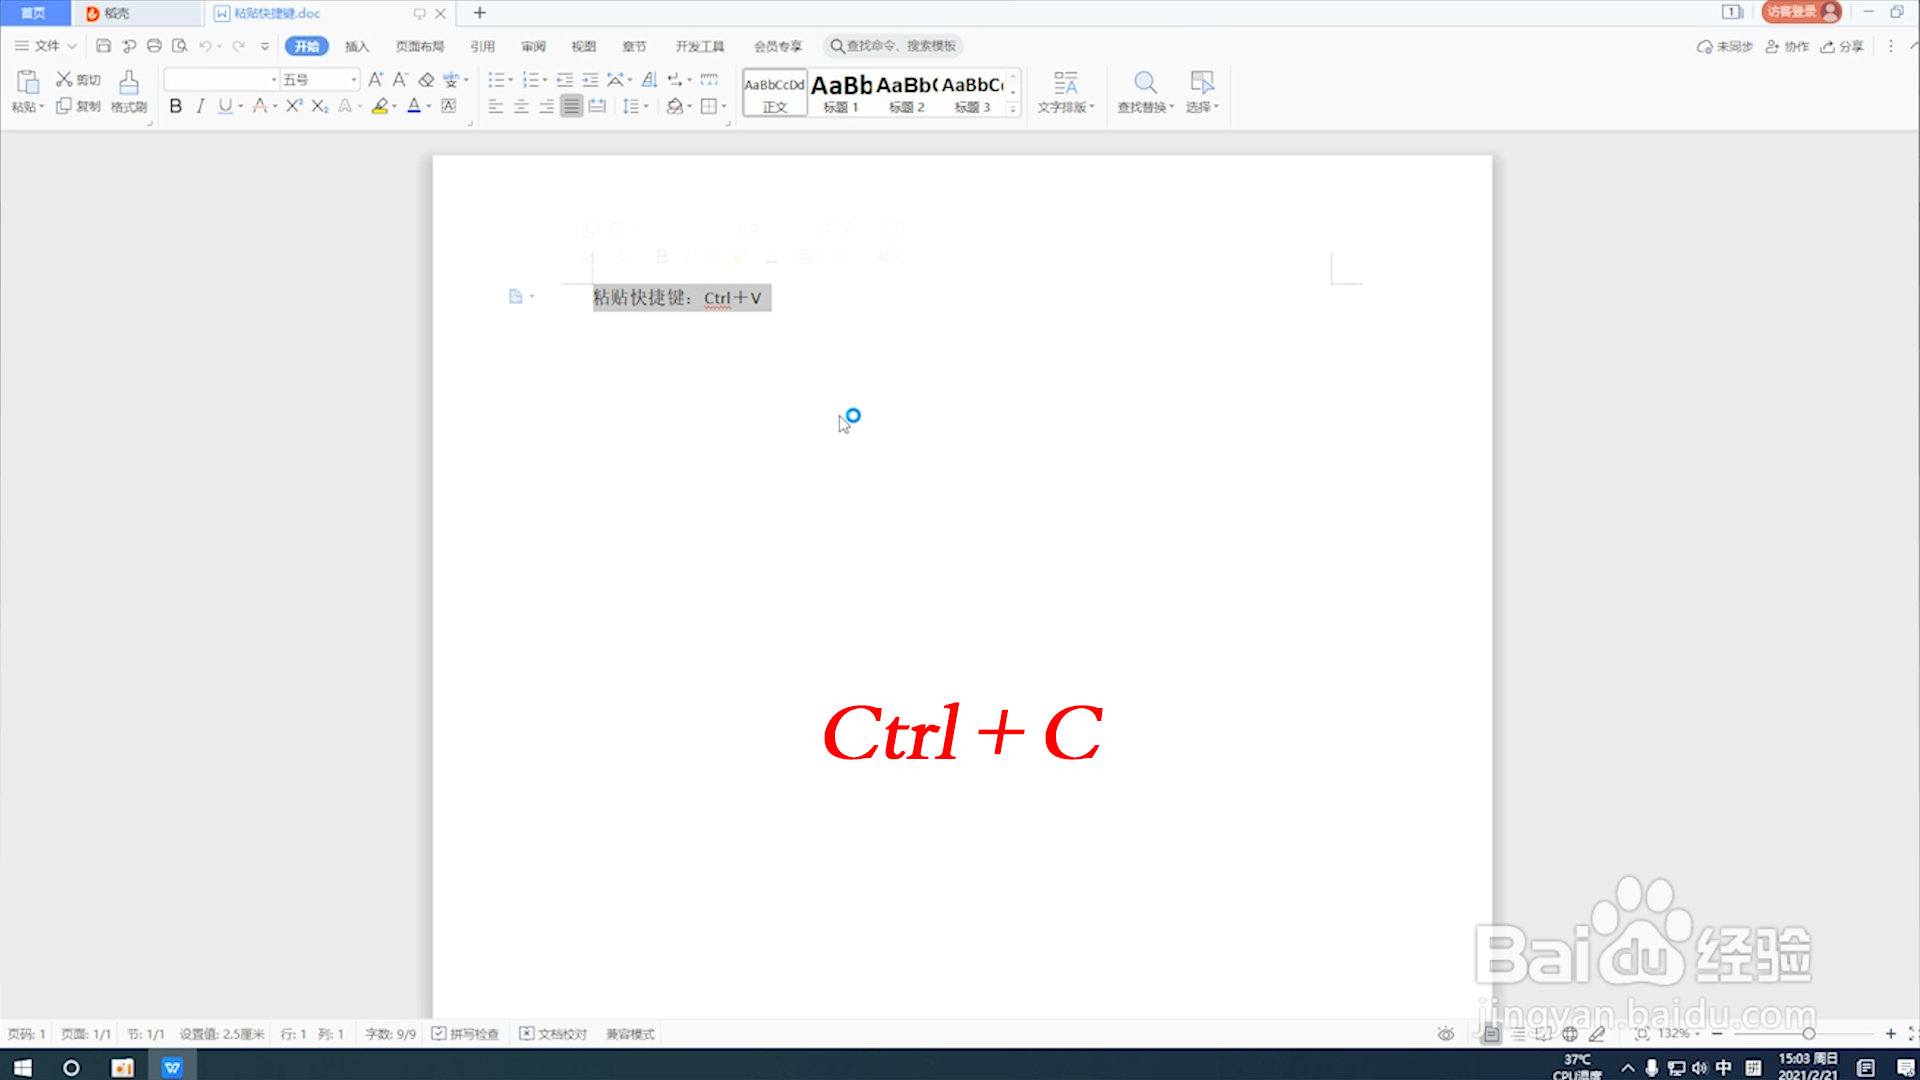This screenshot has width=1920, height=1080.
Task: Switch to 视图 tab
Action: (584, 46)
